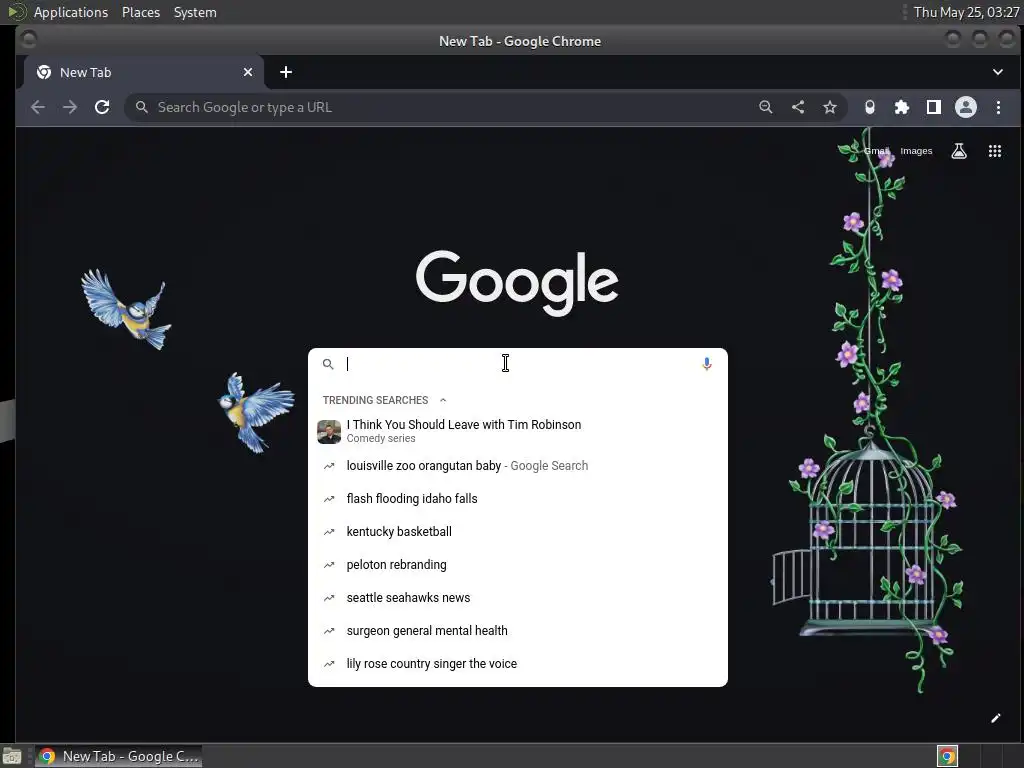Click New Tab - Google Chrome taskbar button
Viewport: 1024px width, 768px height.
(119, 756)
